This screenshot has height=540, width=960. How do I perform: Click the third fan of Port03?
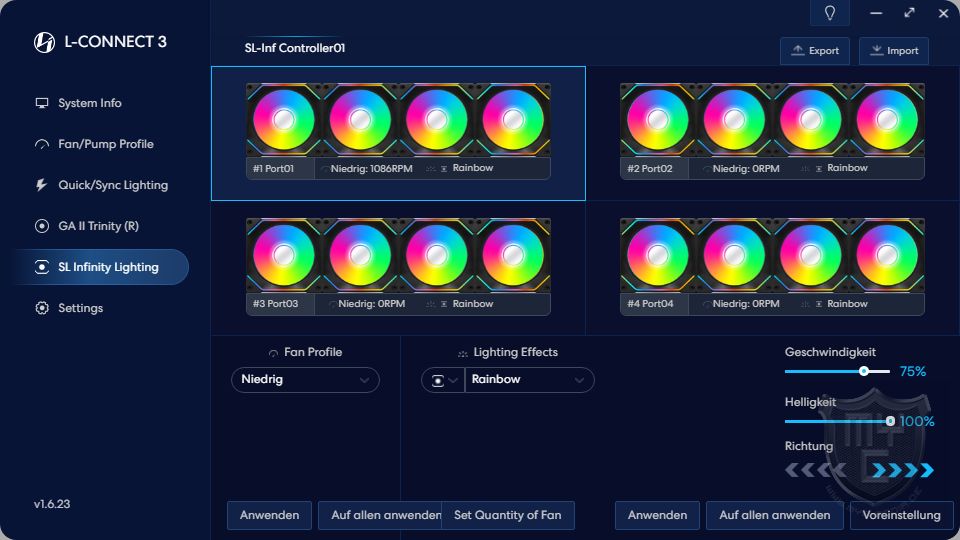[x=437, y=255]
